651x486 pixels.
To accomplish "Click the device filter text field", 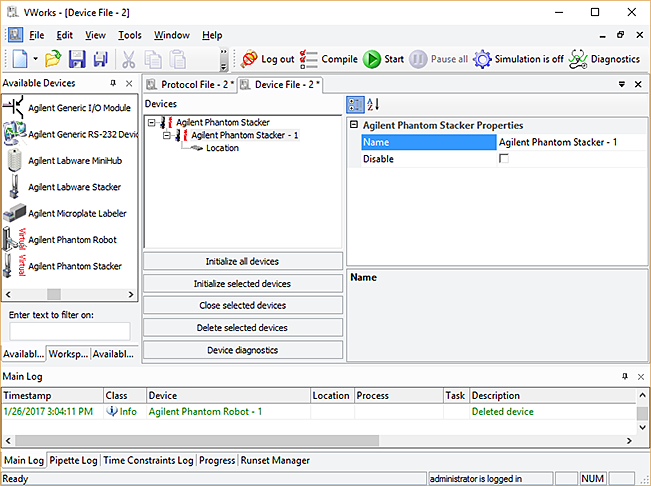I will (70, 331).
